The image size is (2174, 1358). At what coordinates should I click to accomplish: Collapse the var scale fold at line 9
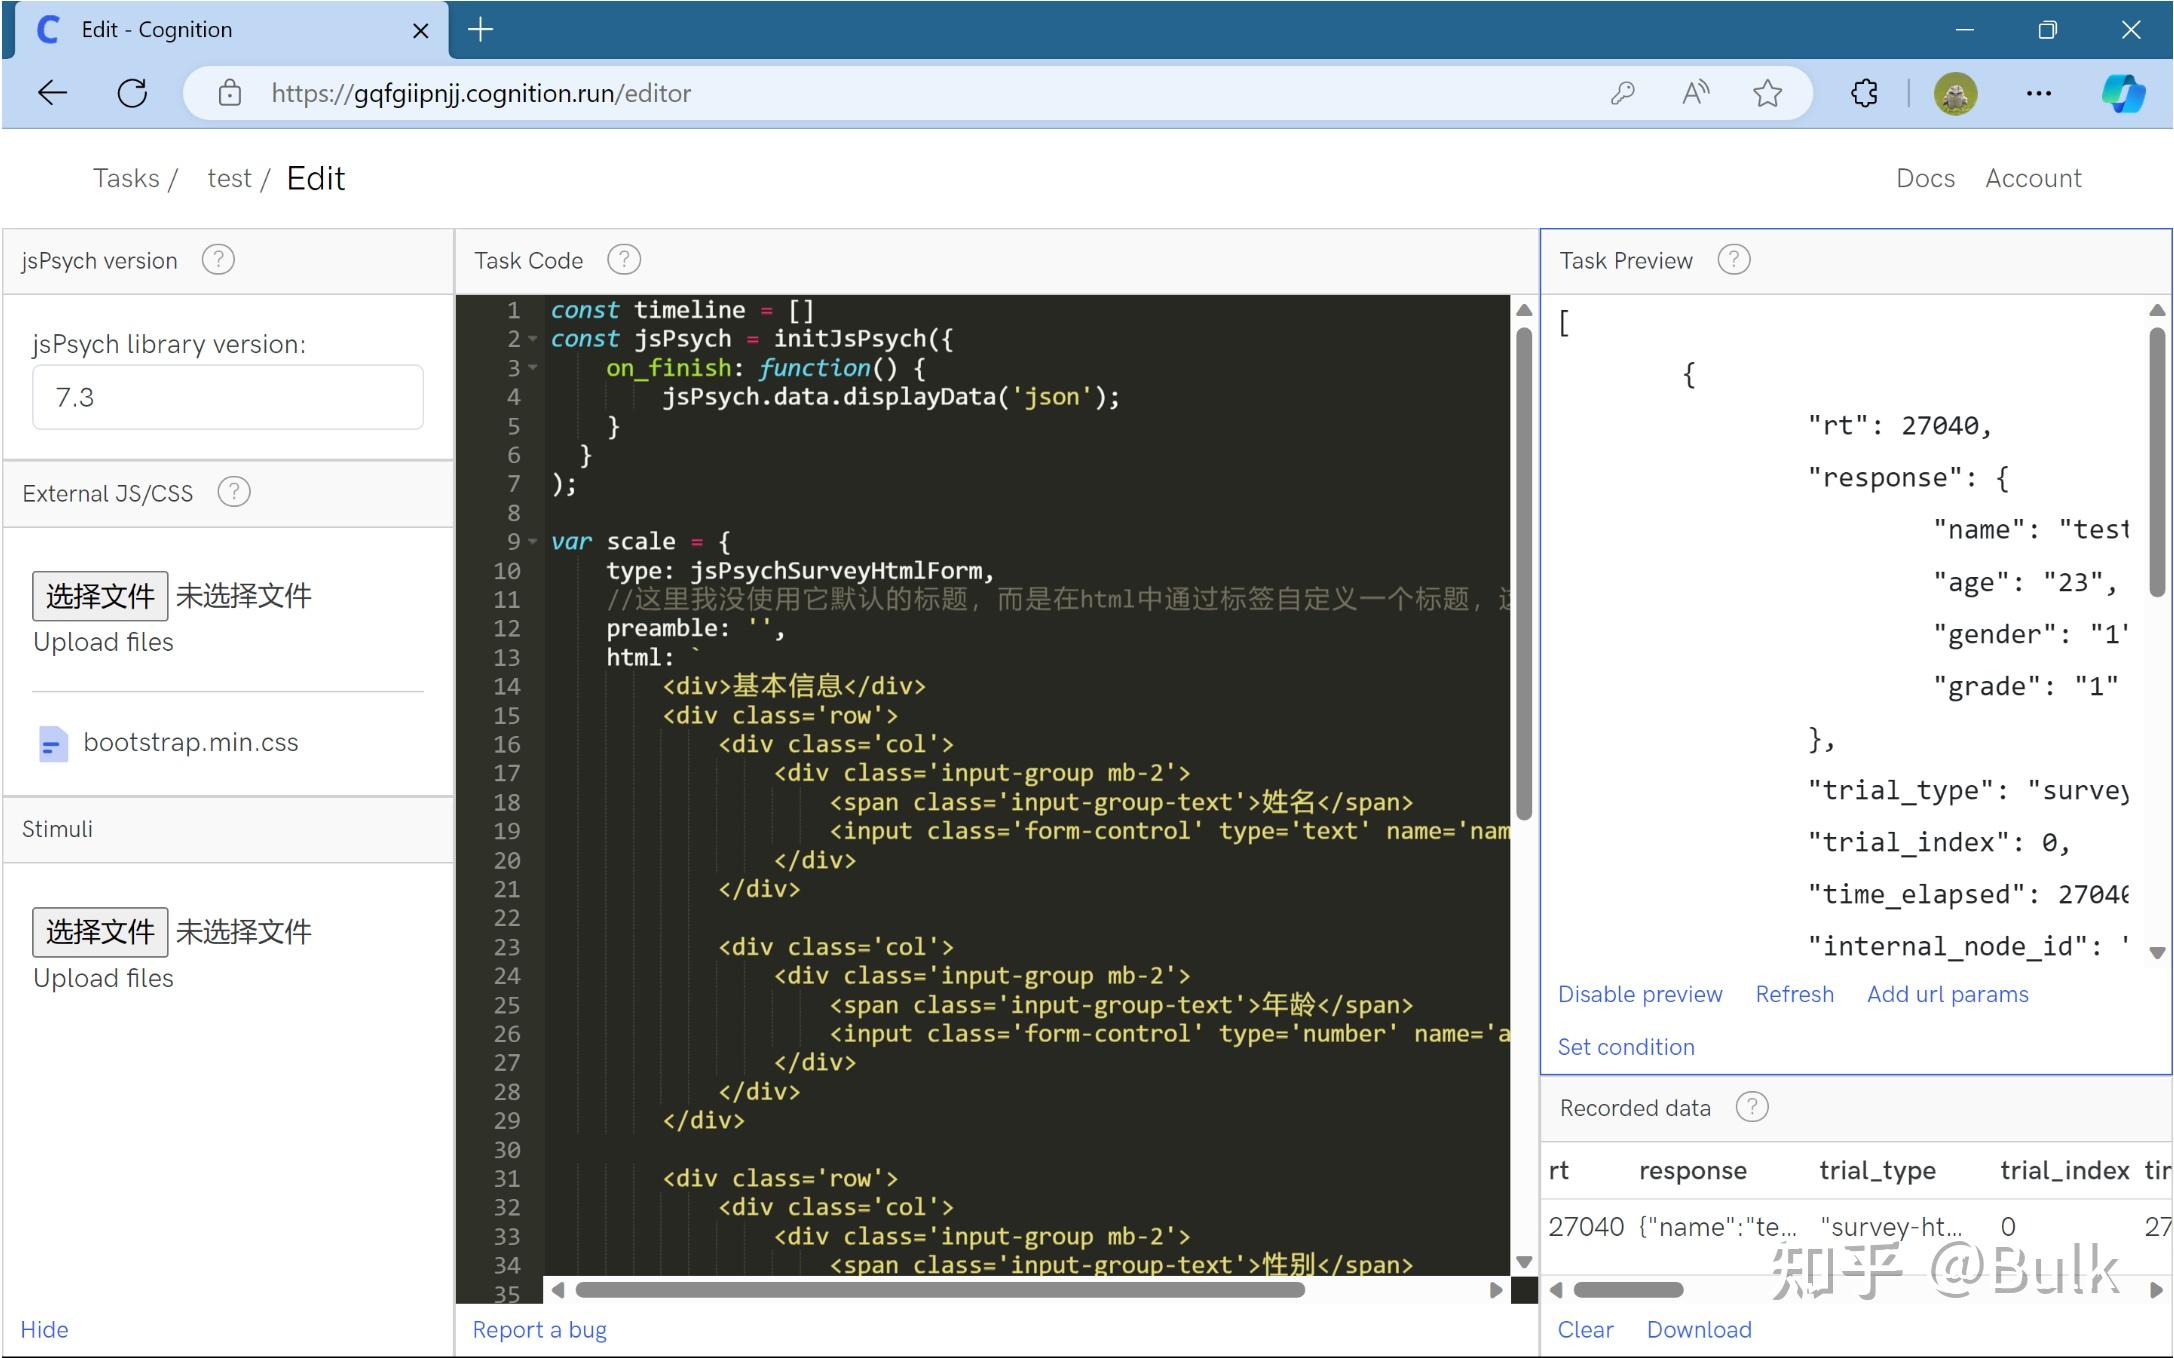coord(533,541)
